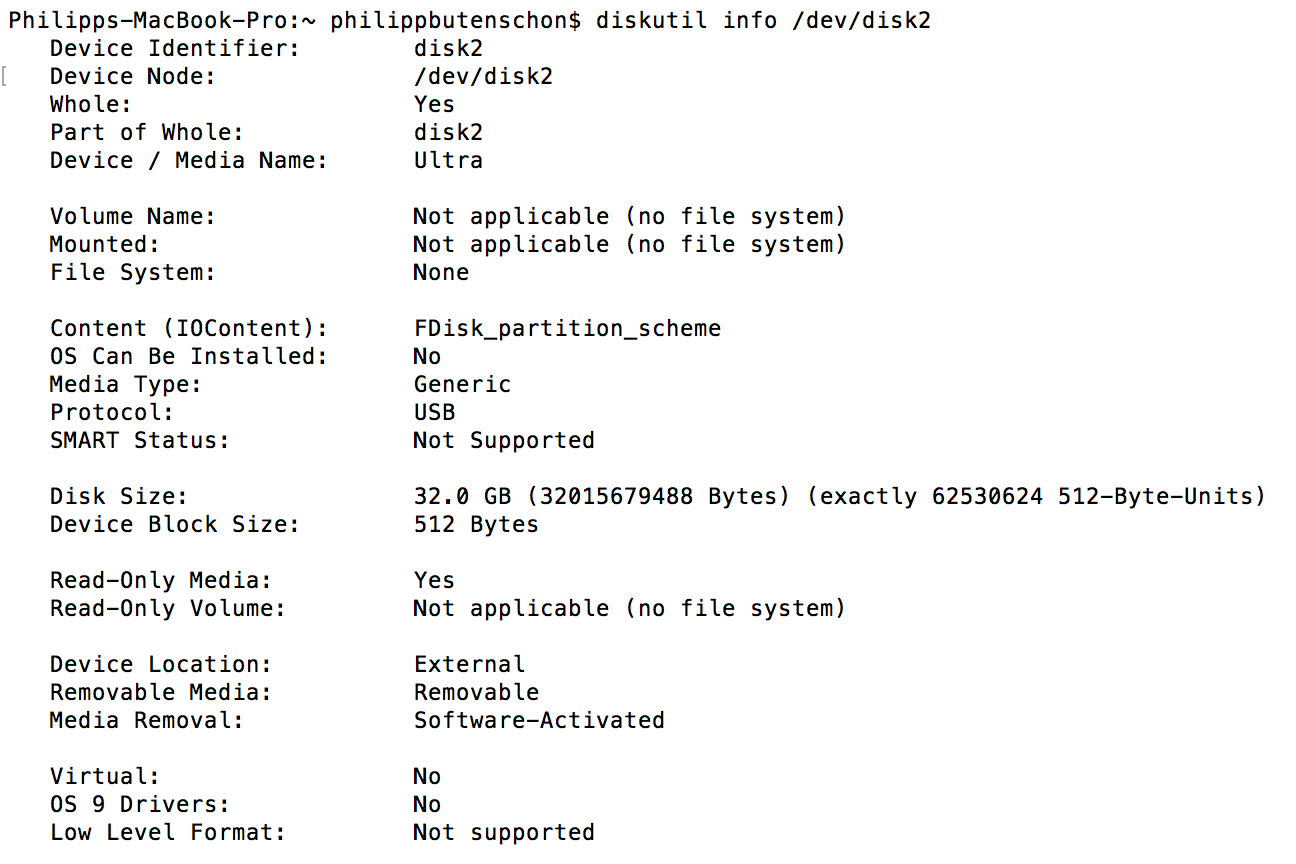The height and width of the screenshot is (864, 1296).
Task: Click the "Low Level Format:" label
Action: (x=167, y=832)
